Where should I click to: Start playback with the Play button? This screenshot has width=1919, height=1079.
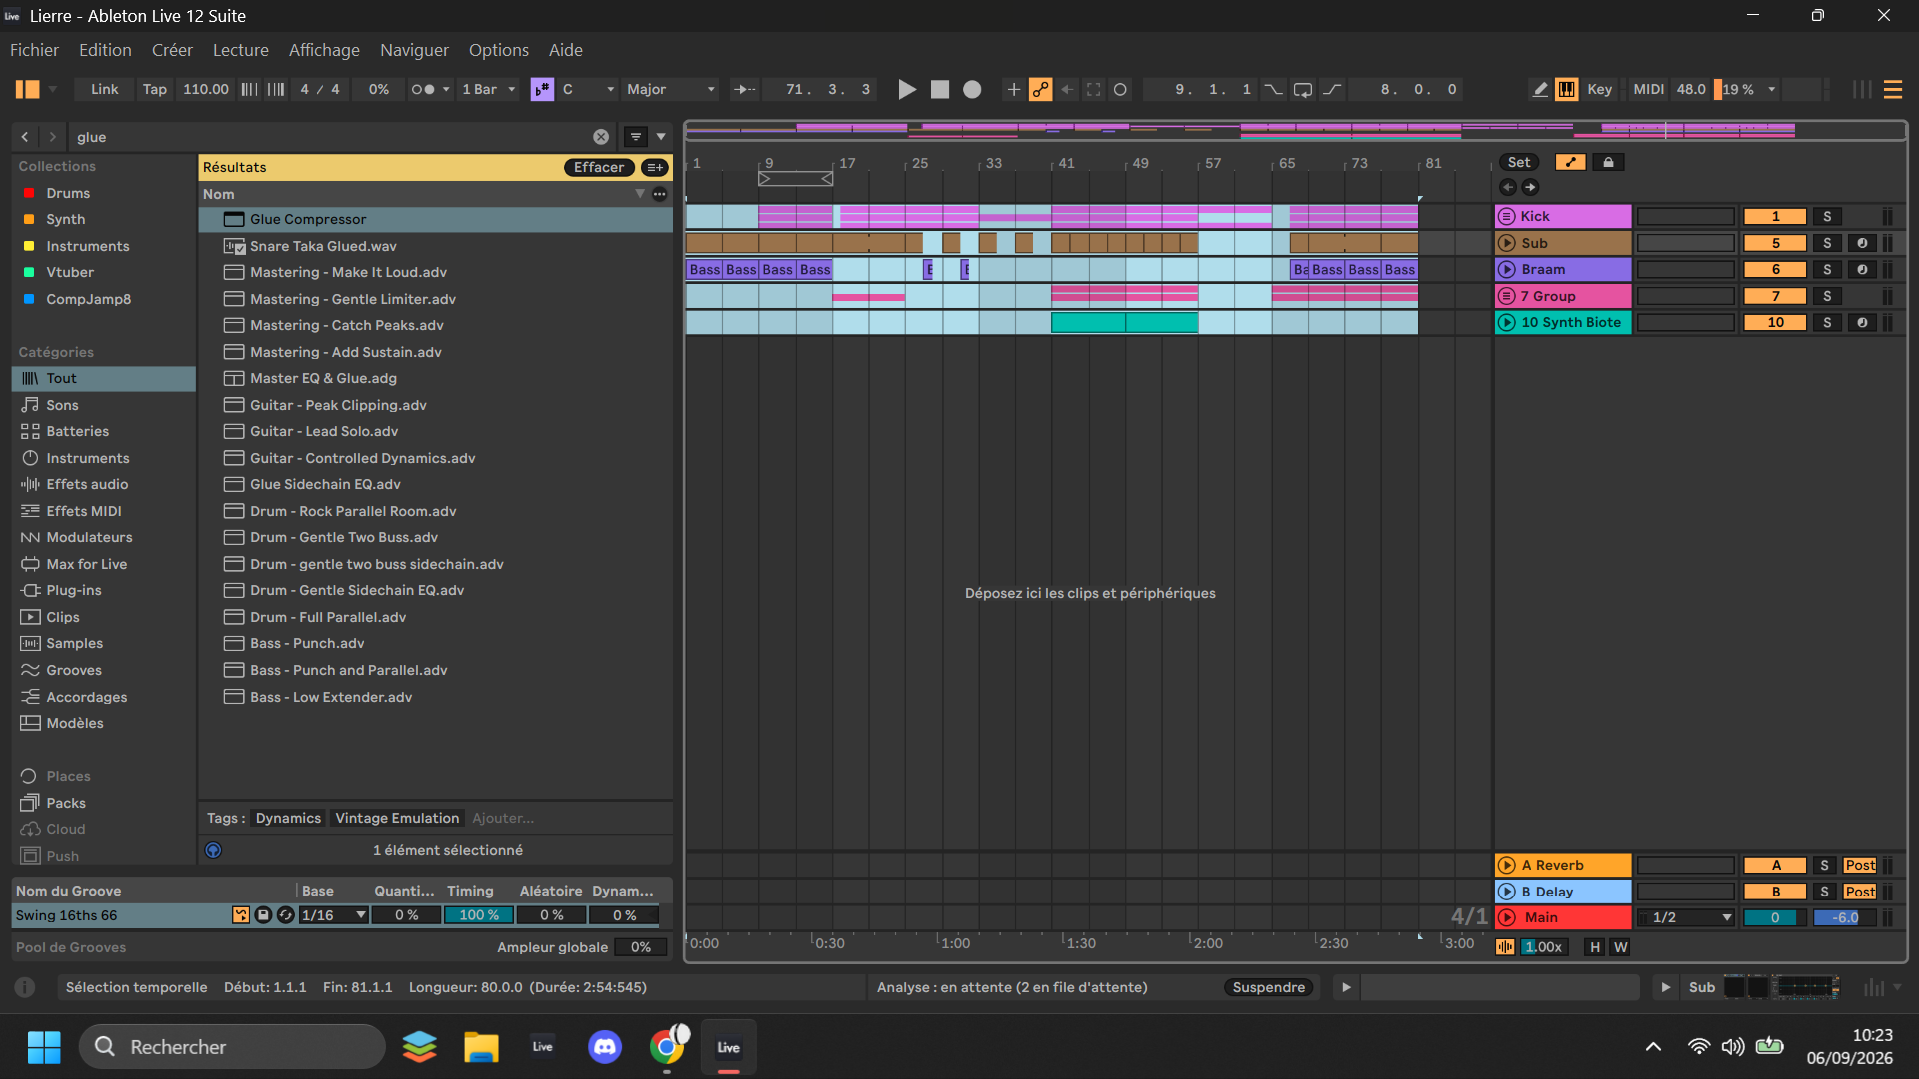(x=907, y=90)
